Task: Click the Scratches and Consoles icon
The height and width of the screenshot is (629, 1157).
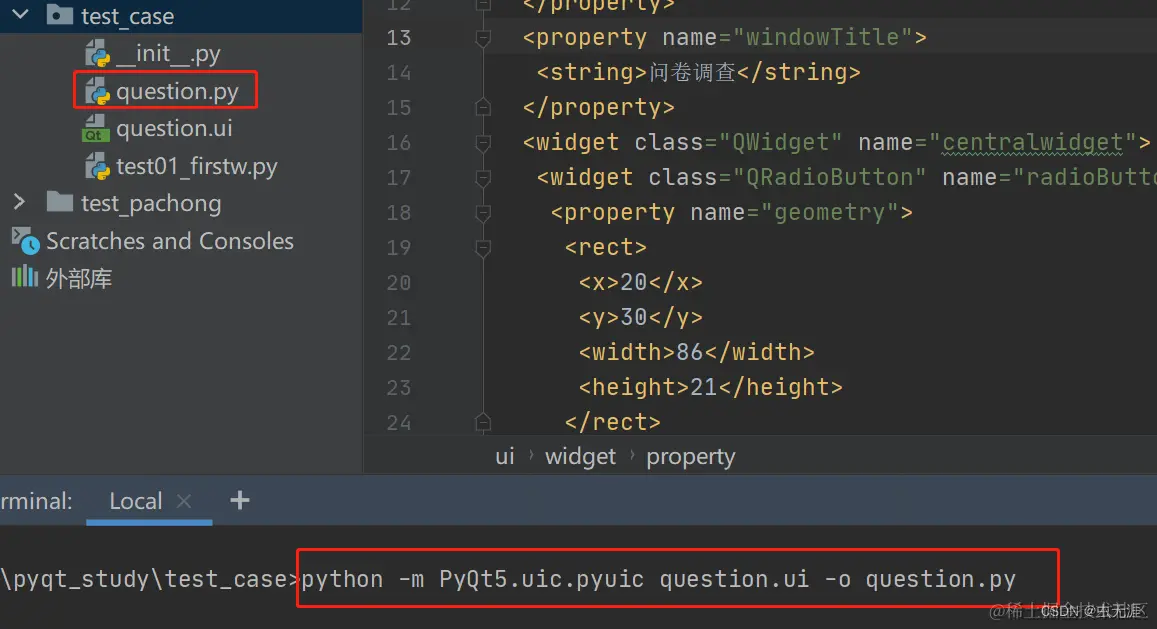Action: [25, 241]
